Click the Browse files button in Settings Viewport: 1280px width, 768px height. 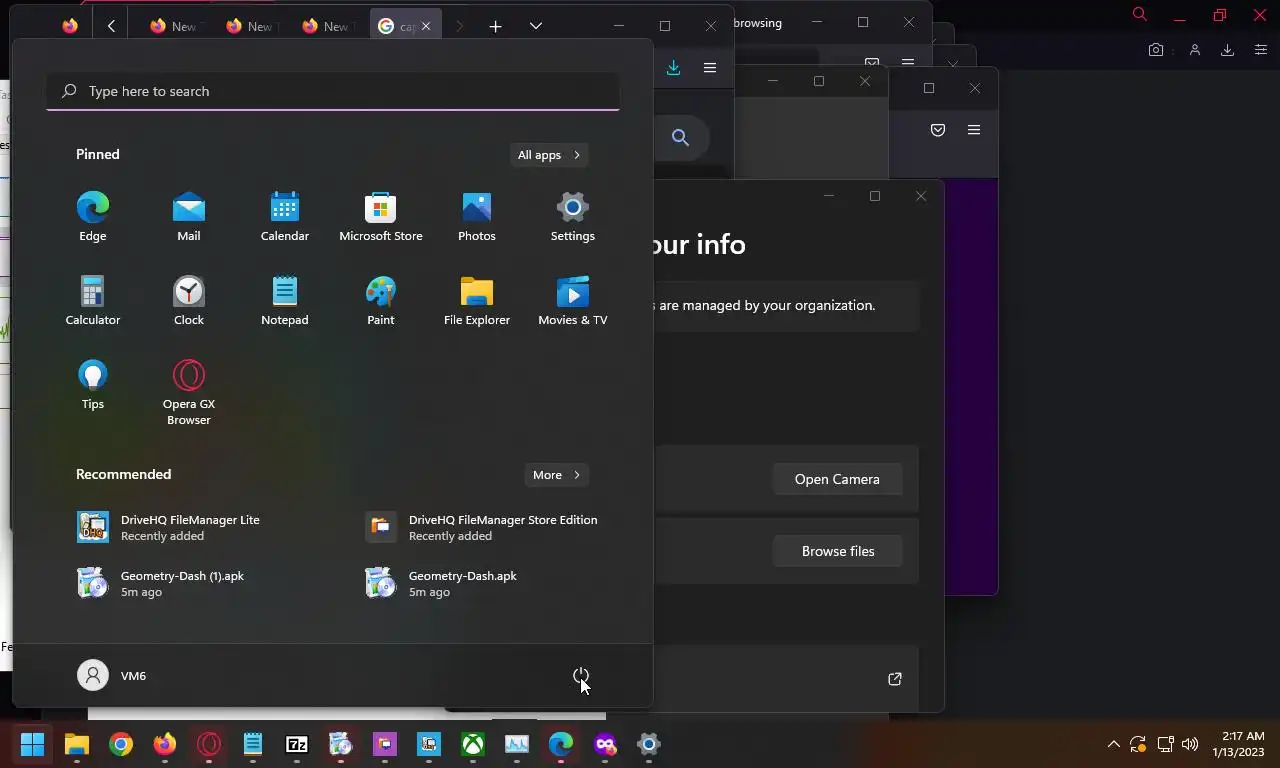838,551
